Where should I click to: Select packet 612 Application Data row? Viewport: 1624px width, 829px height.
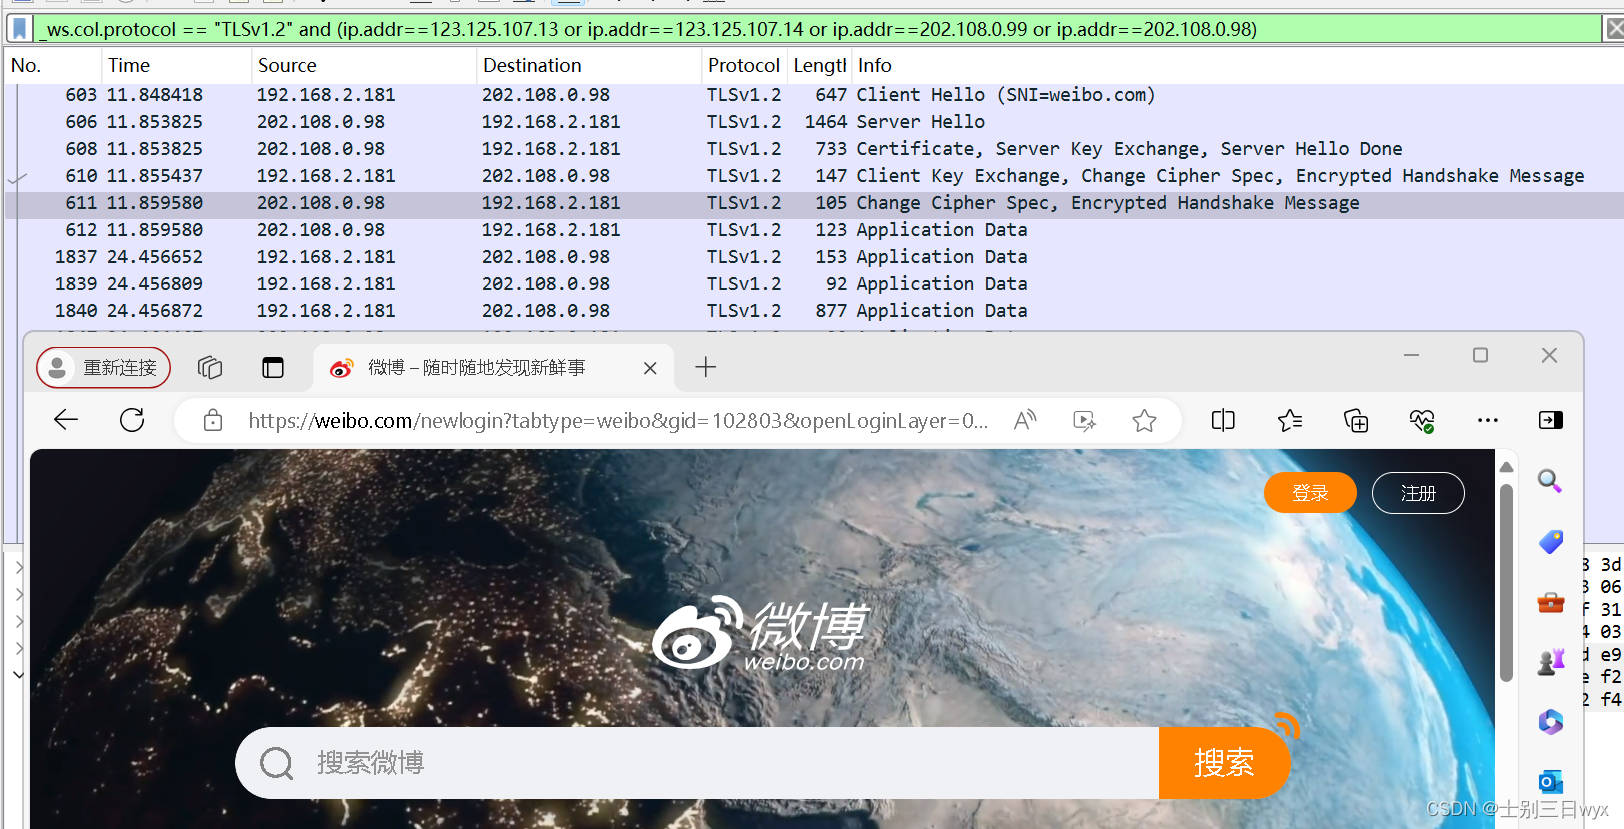coord(814,230)
